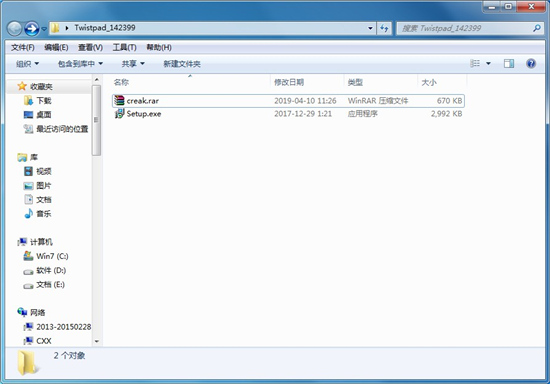Select the 下载 folder

tap(44, 101)
